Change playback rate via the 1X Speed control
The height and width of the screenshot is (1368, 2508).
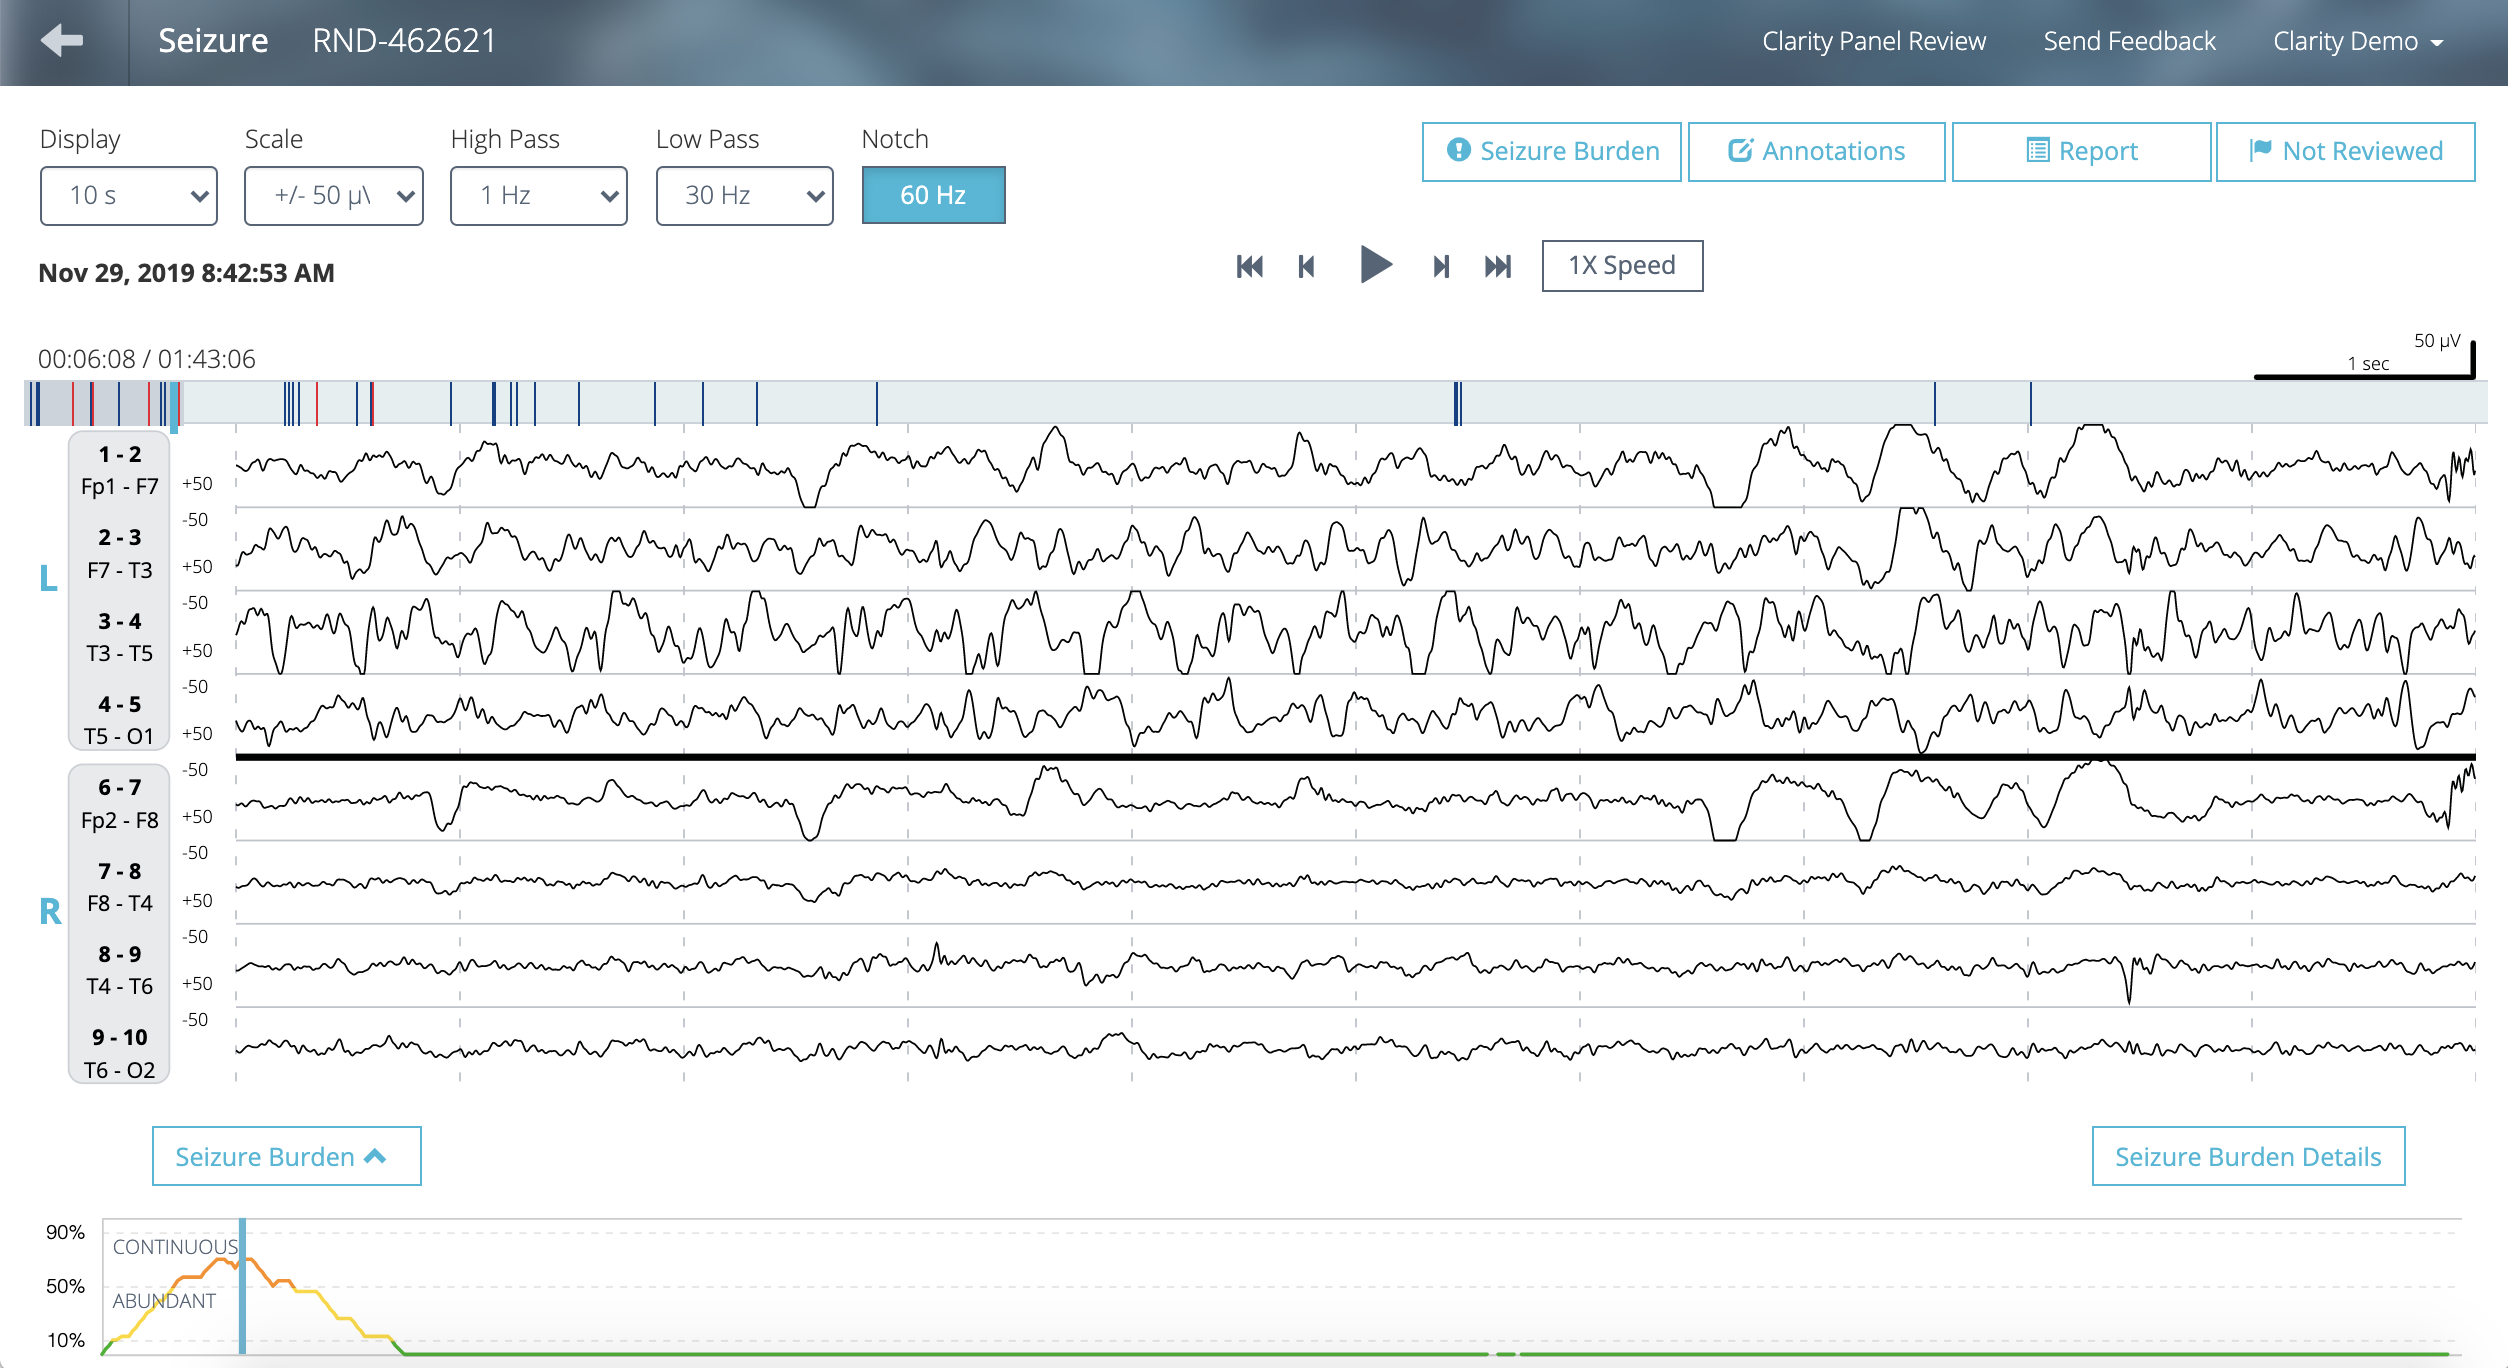(1621, 265)
